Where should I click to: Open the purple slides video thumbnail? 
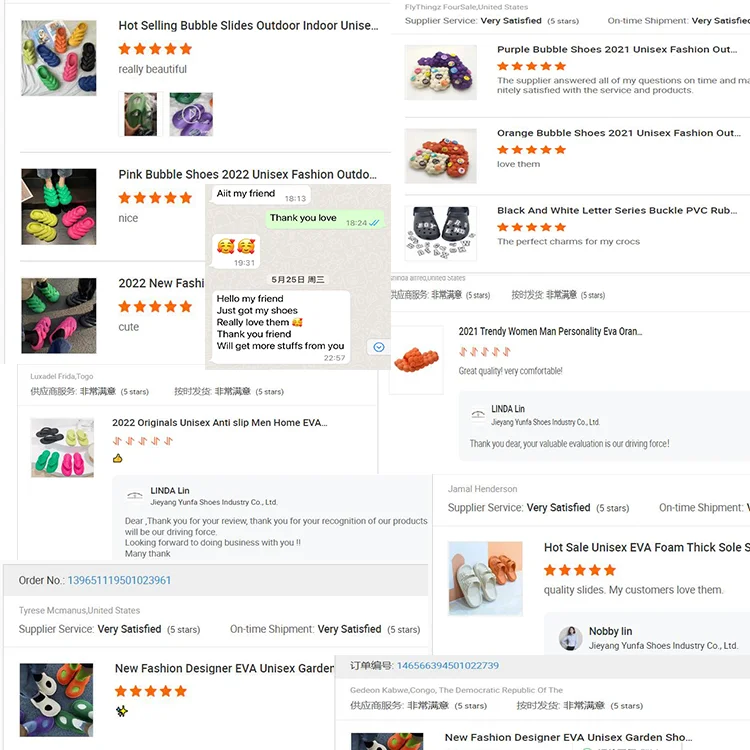coord(191,114)
